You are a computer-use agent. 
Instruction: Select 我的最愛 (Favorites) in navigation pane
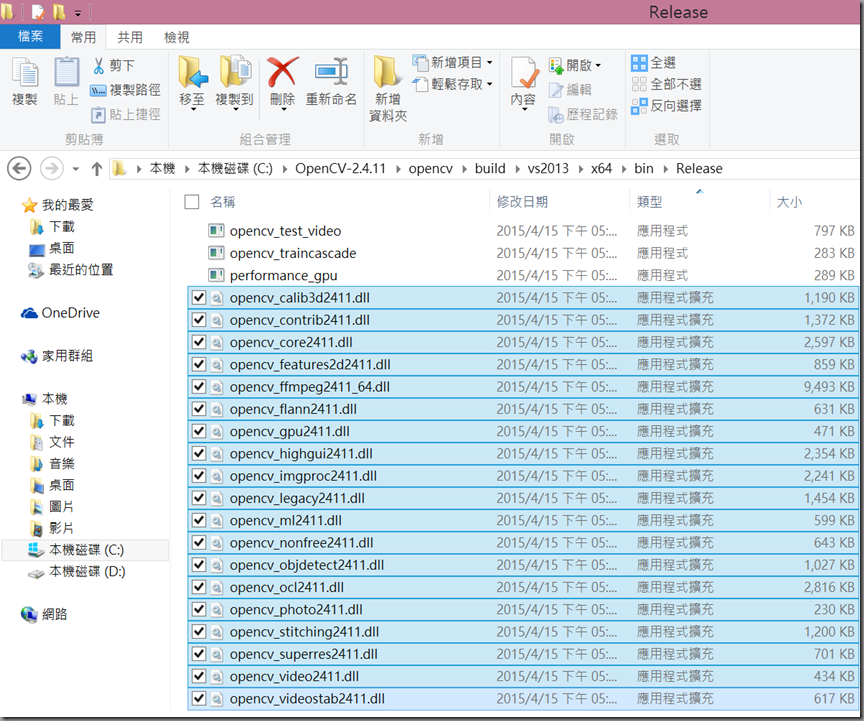(x=58, y=205)
